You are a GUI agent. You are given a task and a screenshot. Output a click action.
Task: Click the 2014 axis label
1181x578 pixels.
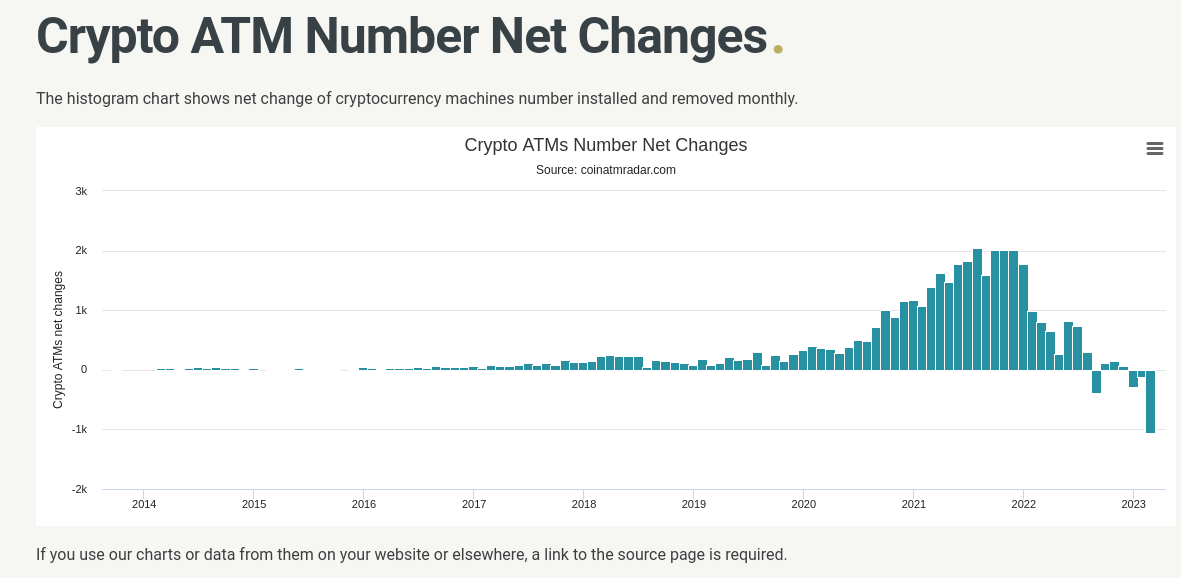144,505
